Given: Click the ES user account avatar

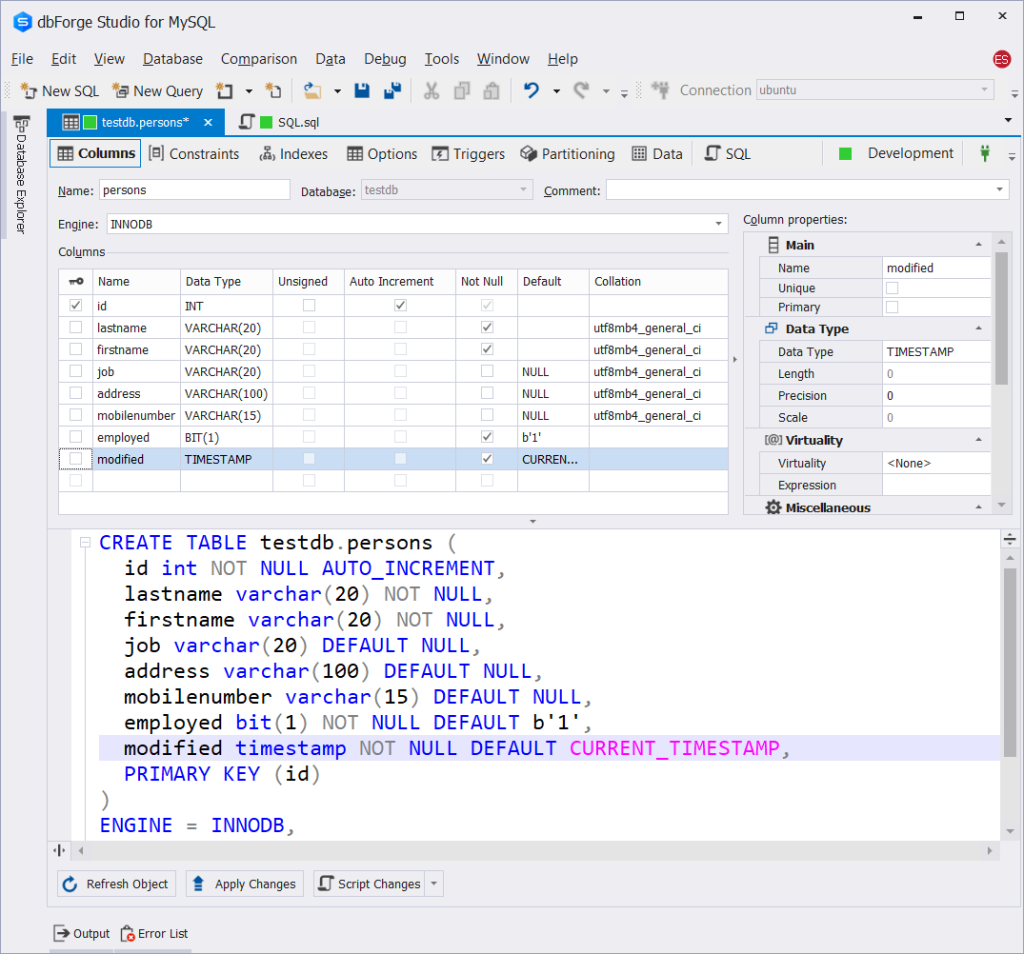Looking at the screenshot, I should point(1002,59).
